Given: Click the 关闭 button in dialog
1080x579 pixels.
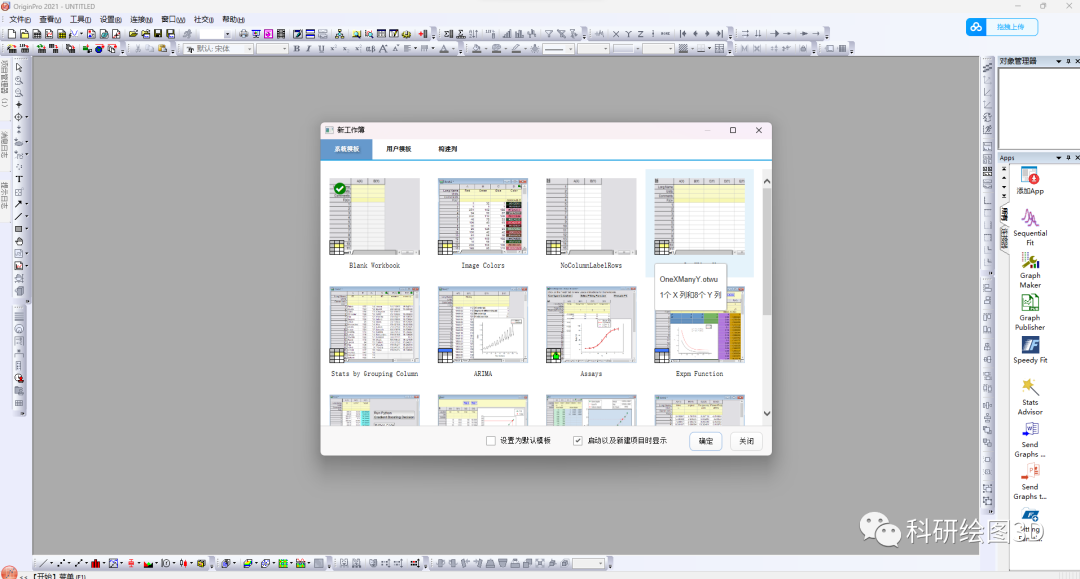Looking at the screenshot, I should [747, 441].
